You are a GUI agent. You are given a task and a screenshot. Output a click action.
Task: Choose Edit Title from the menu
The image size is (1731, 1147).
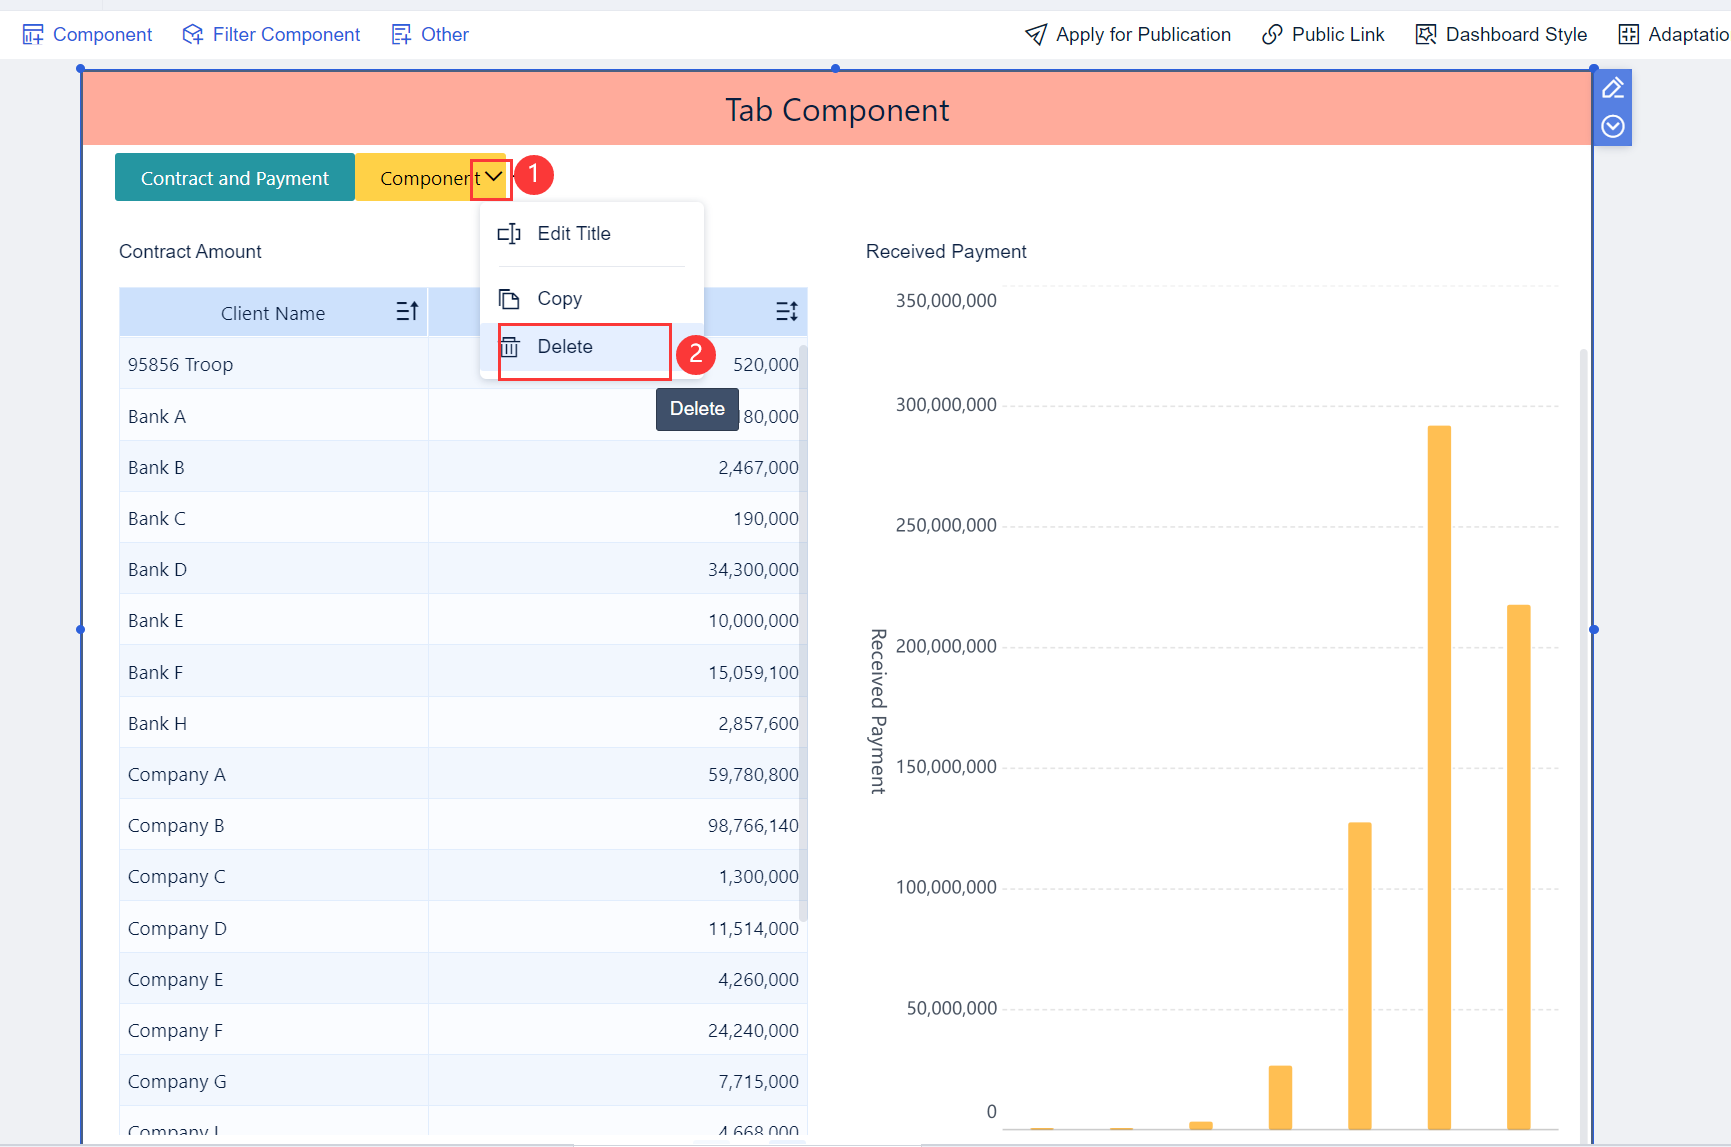point(574,233)
